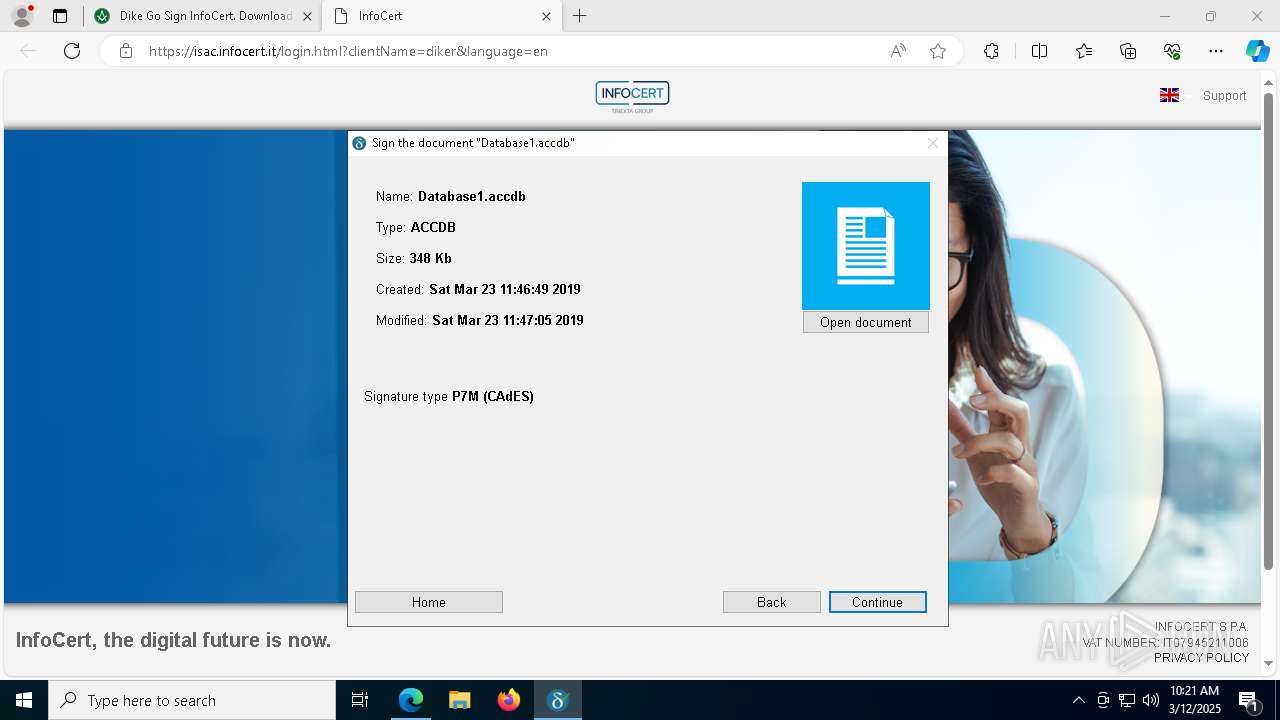Click Dike GoSign taskbar icon

[x=558, y=700]
